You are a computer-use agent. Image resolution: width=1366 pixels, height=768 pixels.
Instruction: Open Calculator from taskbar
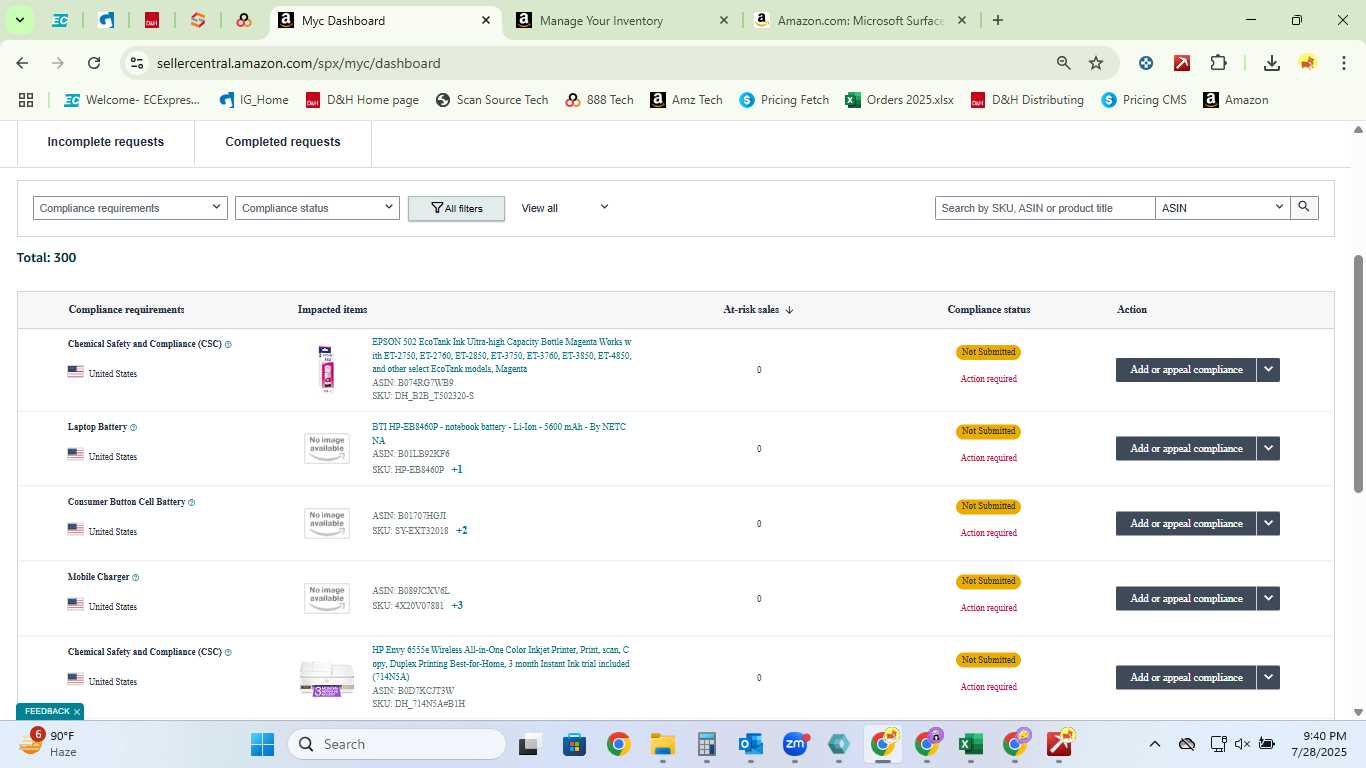pyautogui.click(x=707, y=744)
